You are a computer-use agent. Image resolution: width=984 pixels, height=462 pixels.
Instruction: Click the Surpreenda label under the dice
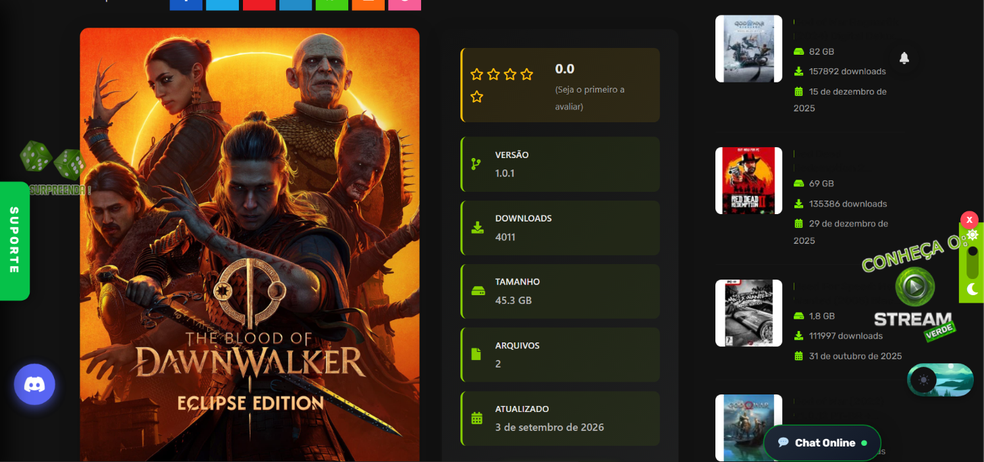[x=59, y=189]
